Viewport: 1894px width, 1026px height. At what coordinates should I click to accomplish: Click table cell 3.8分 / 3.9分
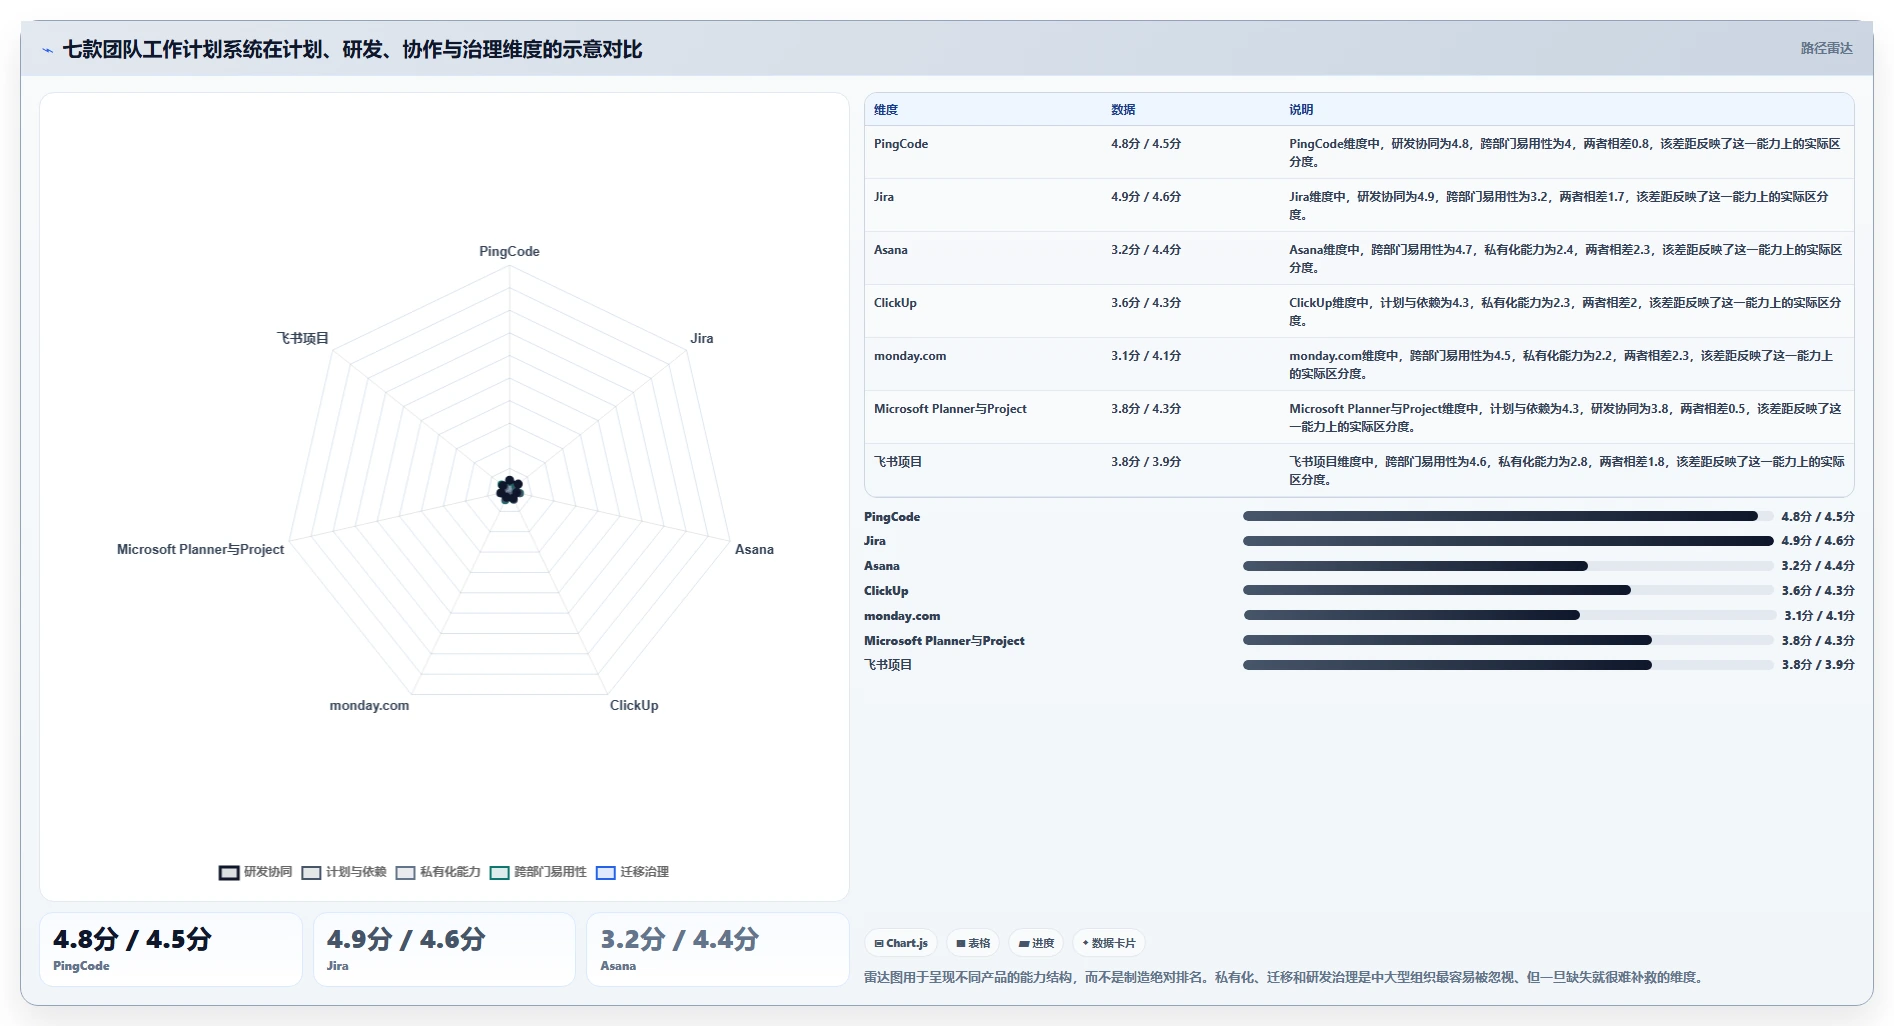click(1146, 462)
